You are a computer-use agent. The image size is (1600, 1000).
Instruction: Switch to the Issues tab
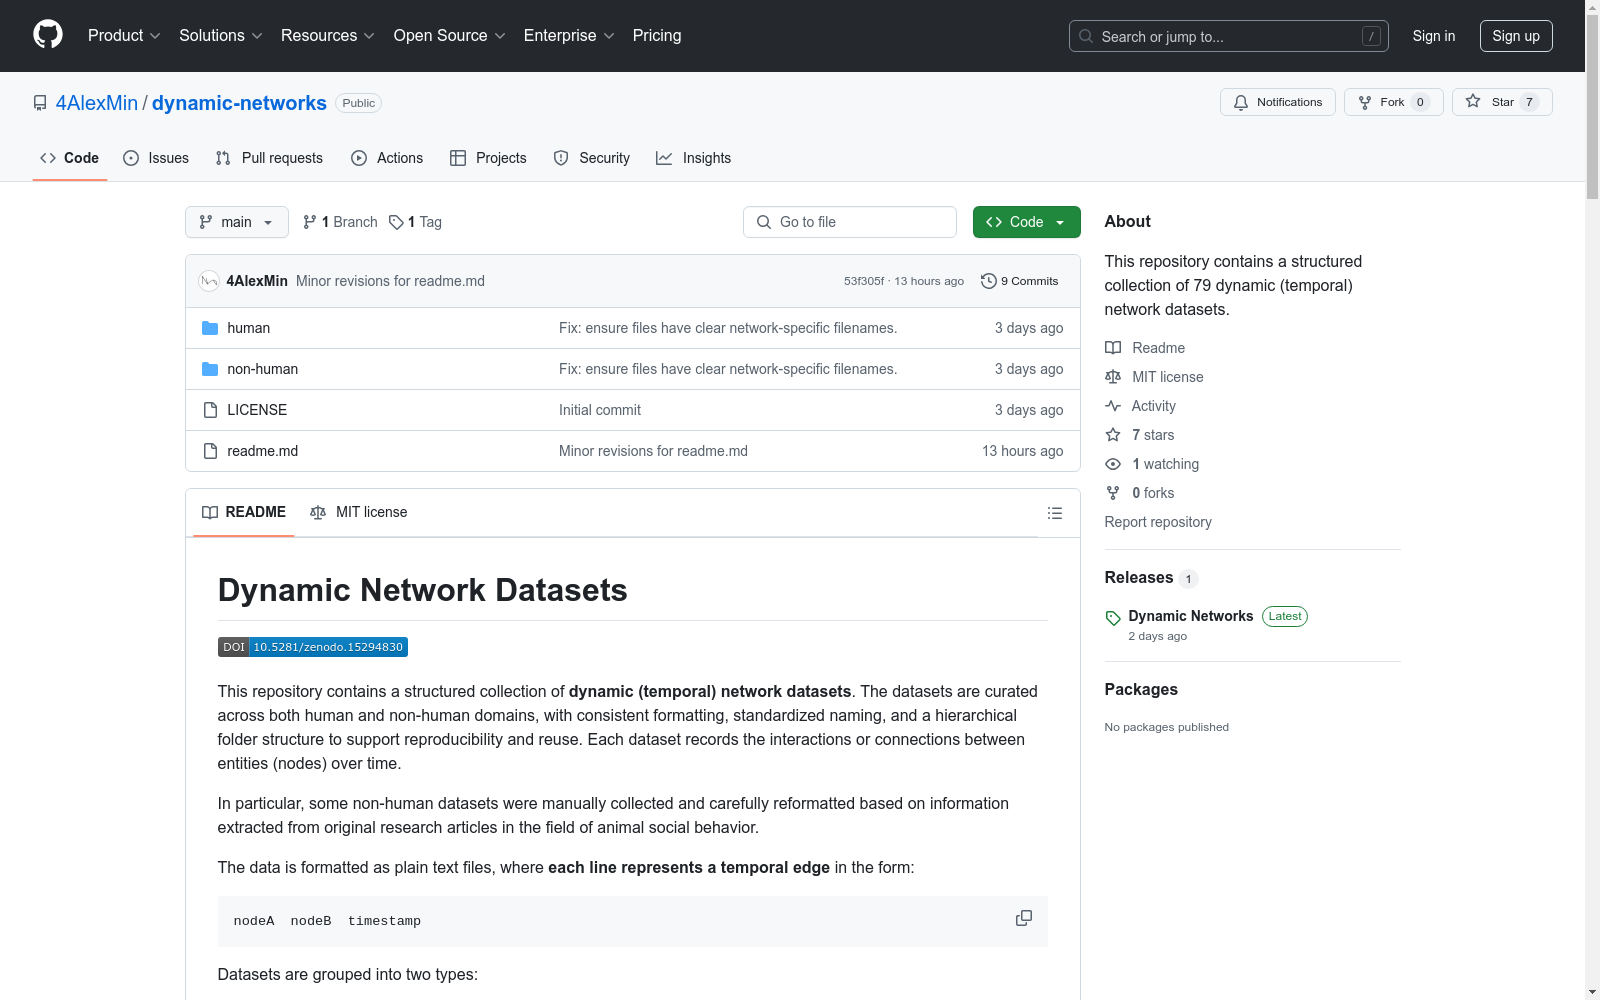click(x=156, y=158)
